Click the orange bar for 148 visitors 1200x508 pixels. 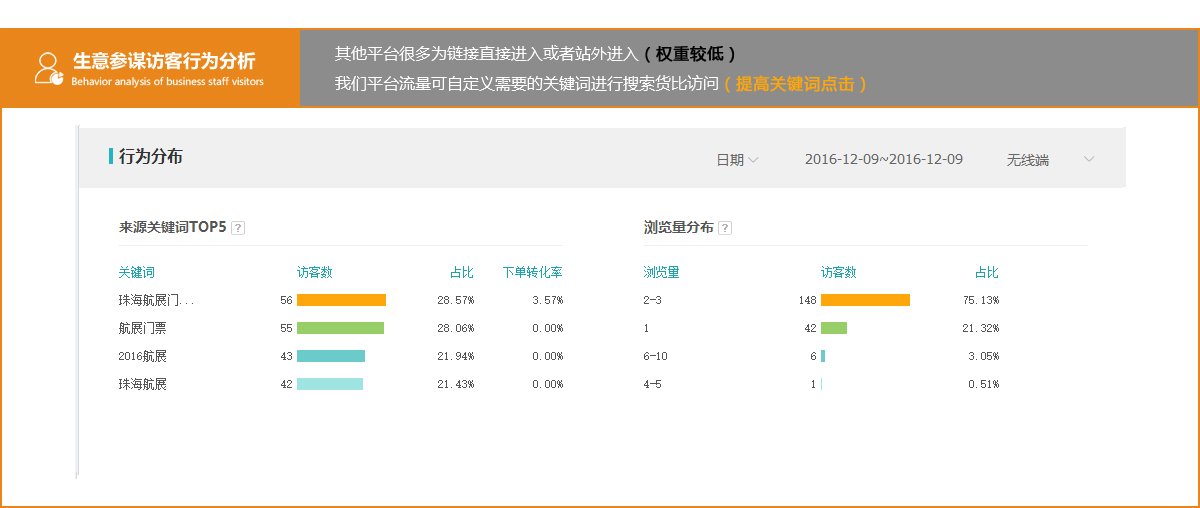pyautogui.click(x=865, y=300)
